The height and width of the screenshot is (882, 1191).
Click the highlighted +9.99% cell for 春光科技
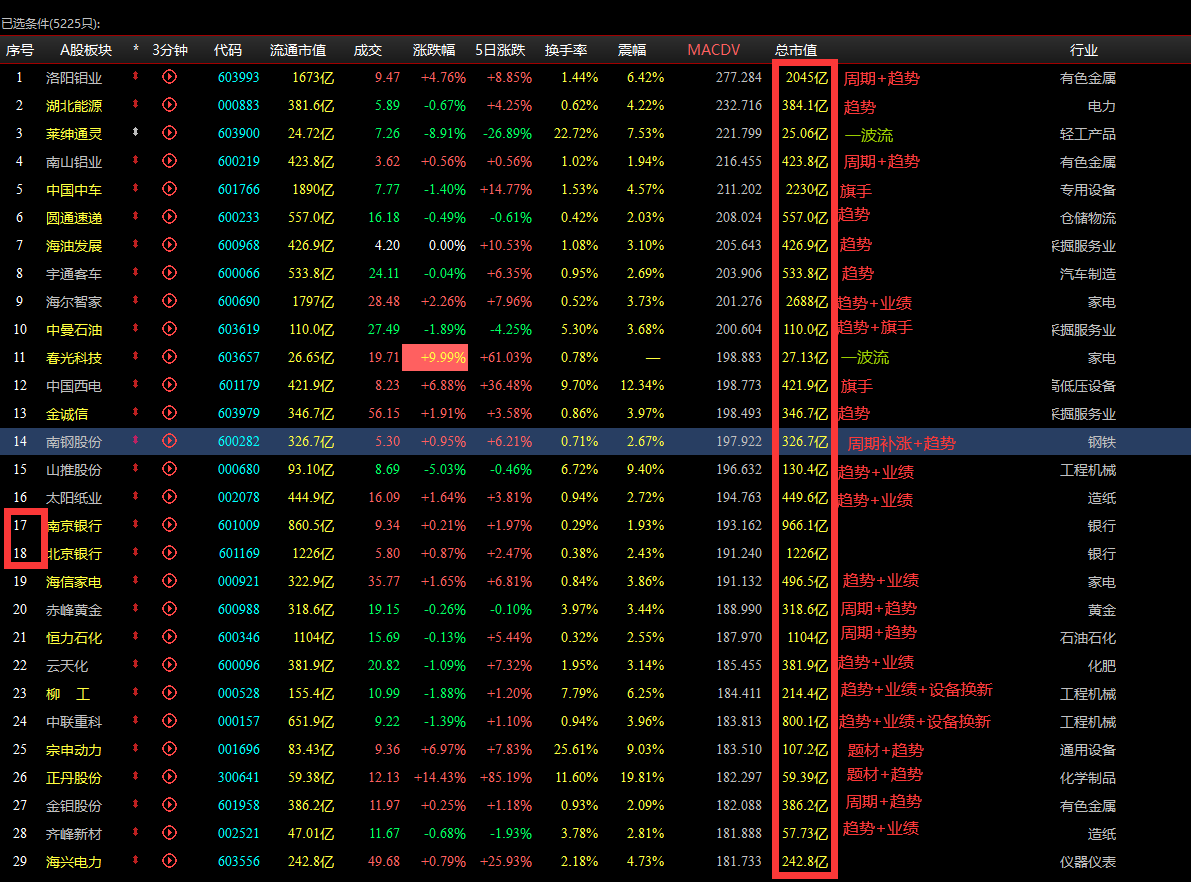coord(434,357)
